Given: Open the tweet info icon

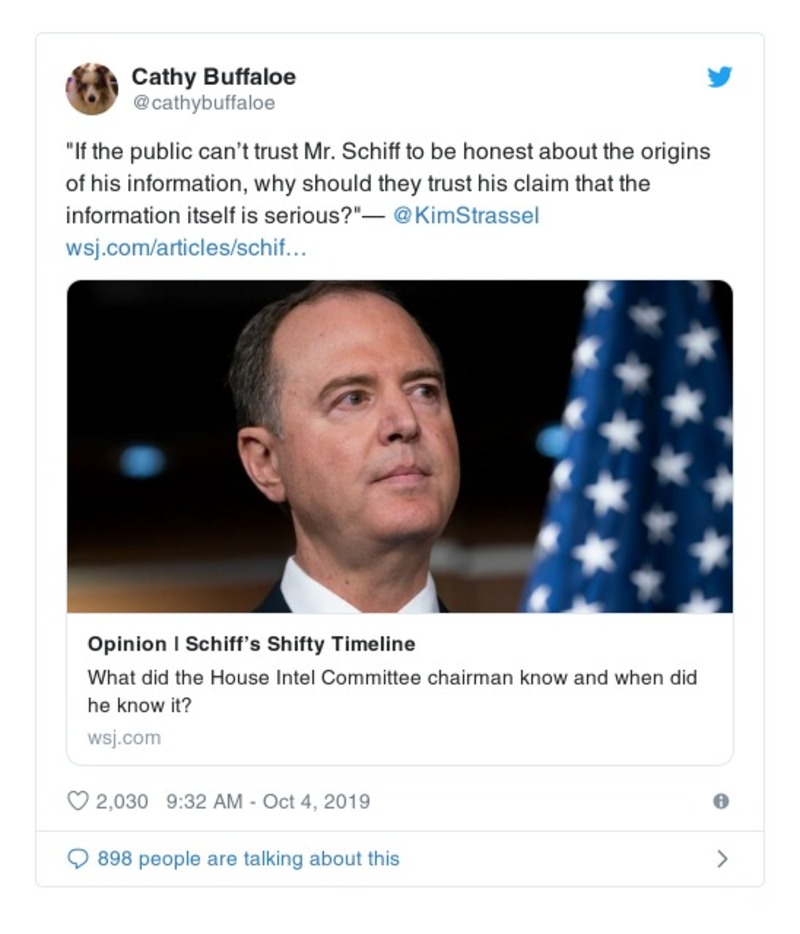Looking at the screenshot, I should [720, 801].
